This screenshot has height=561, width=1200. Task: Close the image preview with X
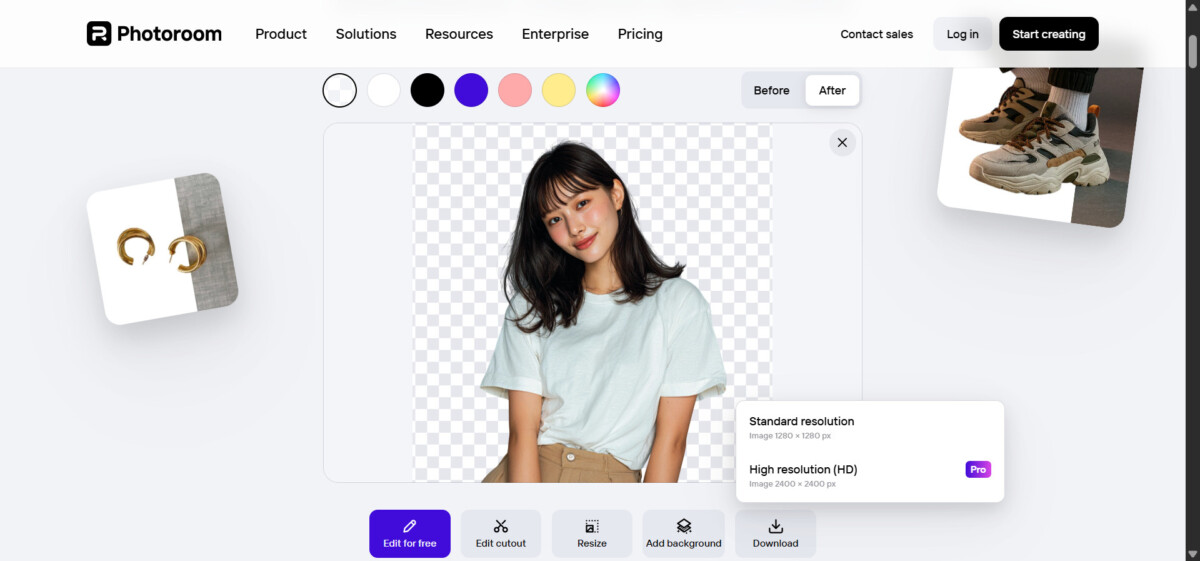842,143
